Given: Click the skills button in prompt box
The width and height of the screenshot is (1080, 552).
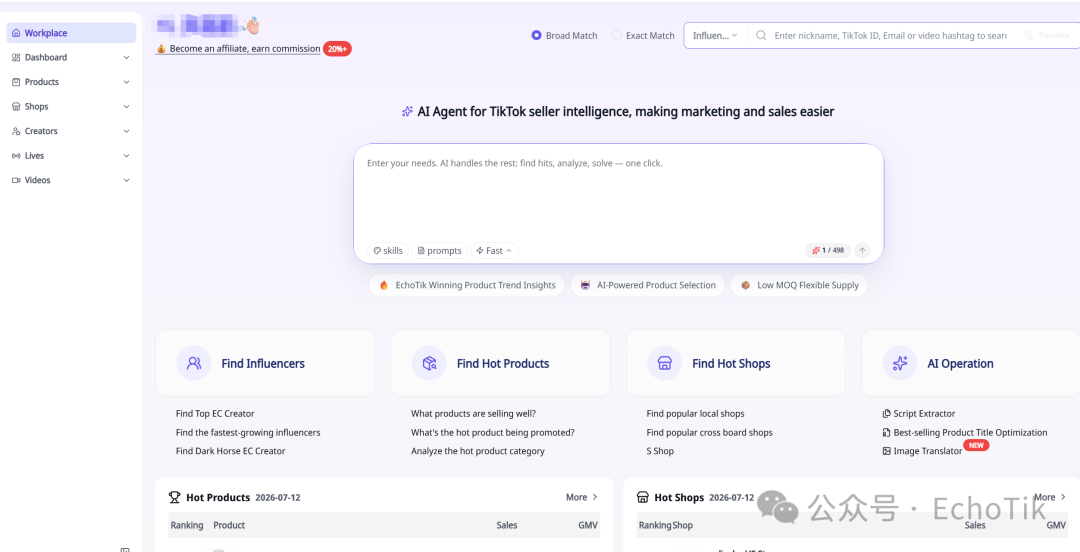Looking at the screenshot, I should 388,251.
